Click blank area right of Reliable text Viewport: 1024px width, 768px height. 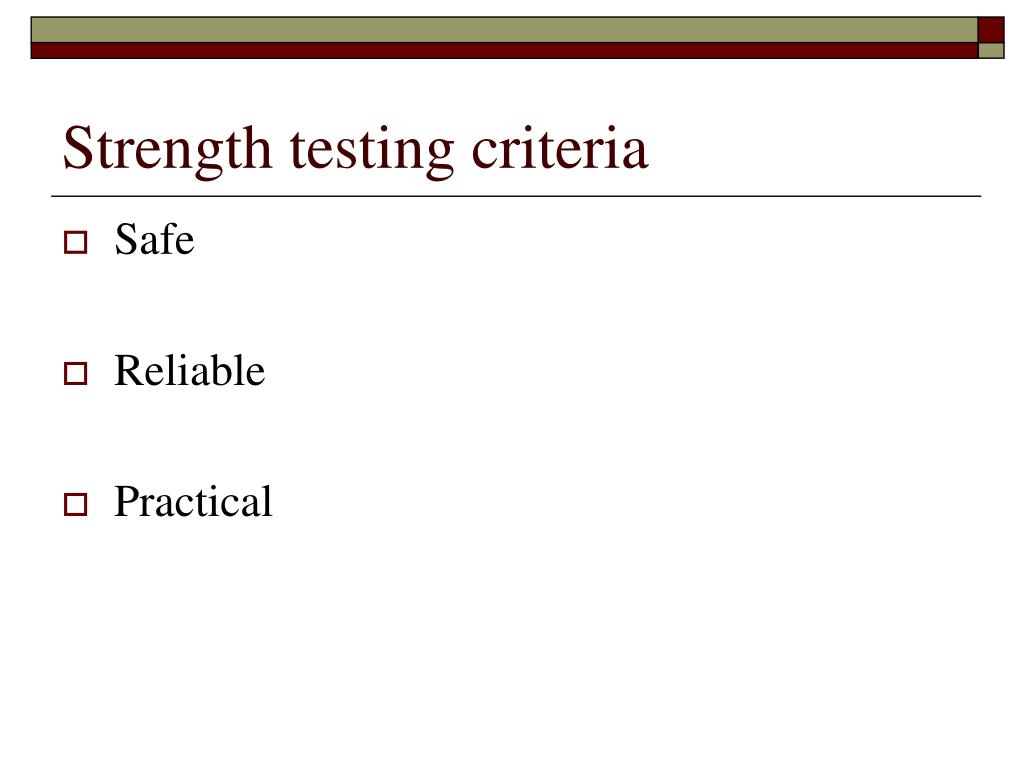[620, 370]
